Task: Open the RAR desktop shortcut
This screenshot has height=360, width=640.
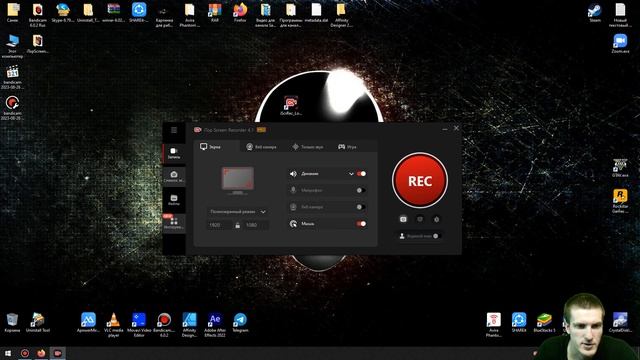Action: point(215,13)
